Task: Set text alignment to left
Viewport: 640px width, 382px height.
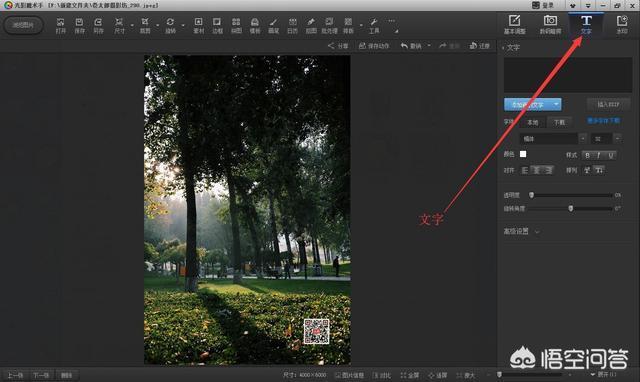Action: tap(525, 170)
